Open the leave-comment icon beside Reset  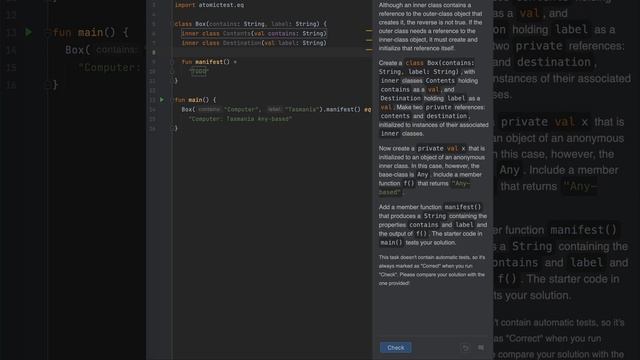[x=481, y=348]
